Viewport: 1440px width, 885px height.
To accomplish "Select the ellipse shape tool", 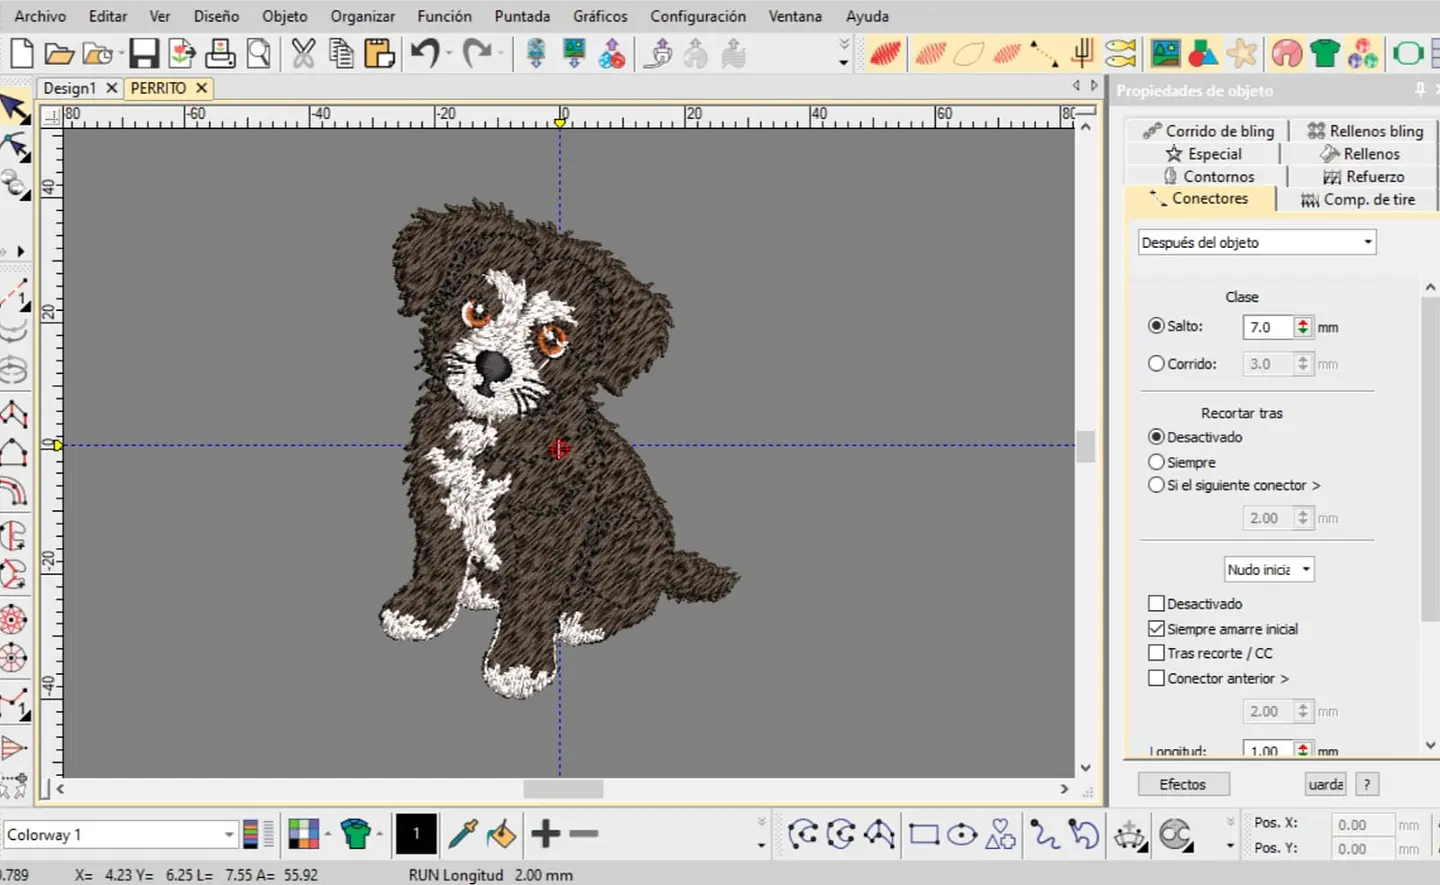I will tap(962, 834).
